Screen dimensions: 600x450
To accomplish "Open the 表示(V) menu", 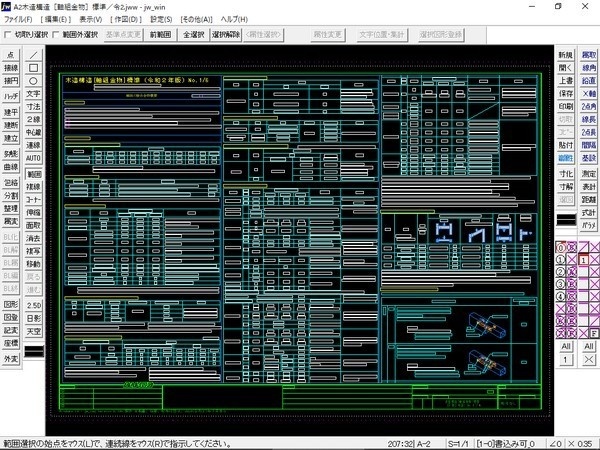I will point(90,19).
